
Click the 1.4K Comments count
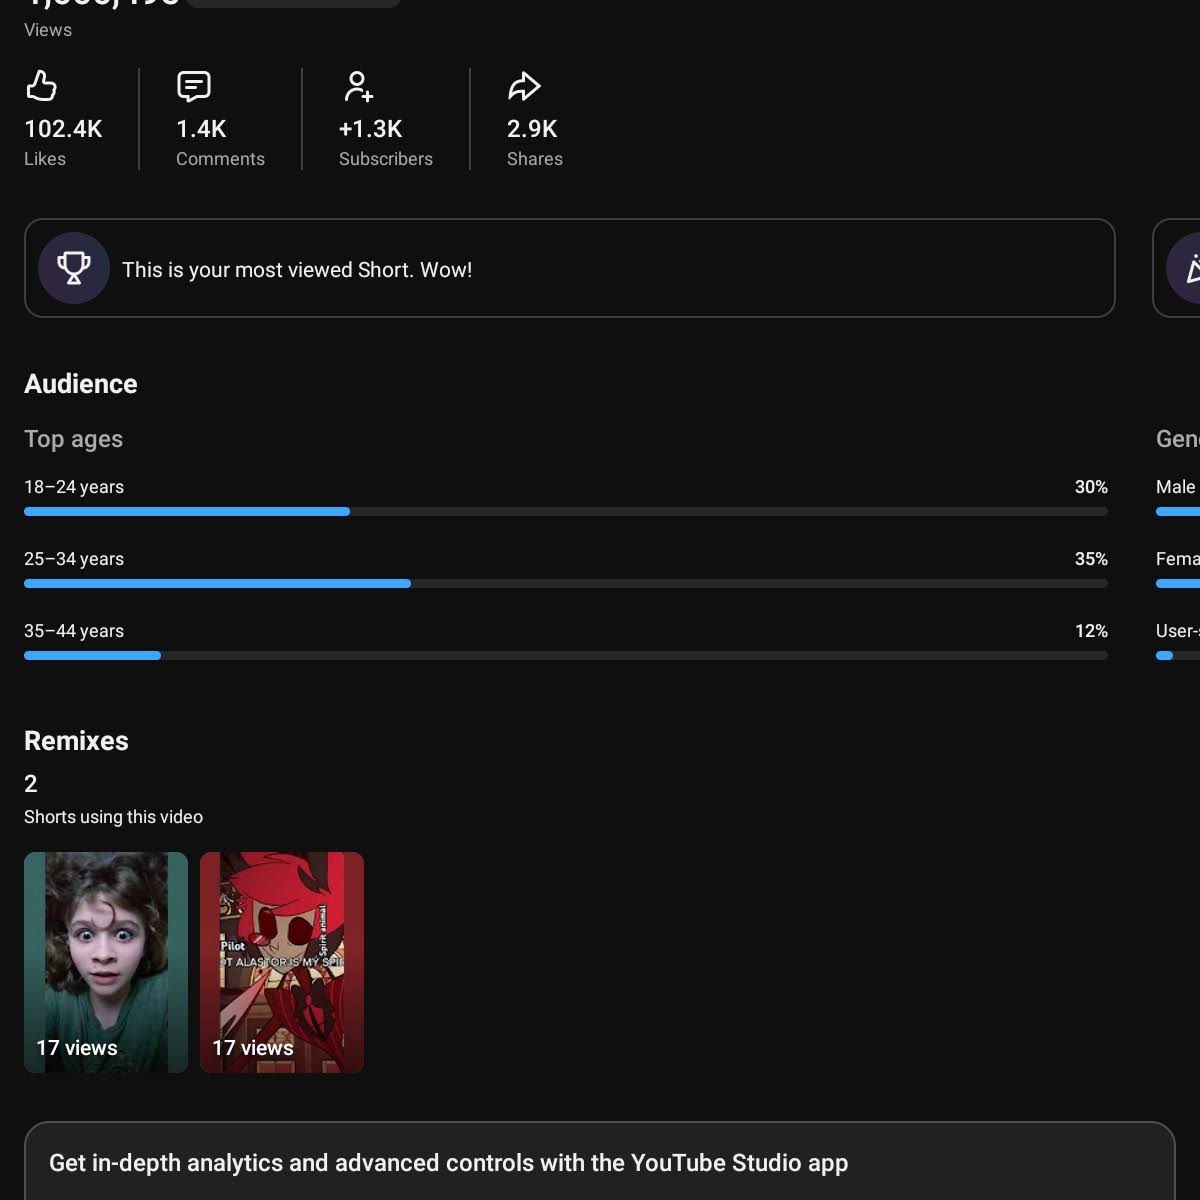point(201,129)
